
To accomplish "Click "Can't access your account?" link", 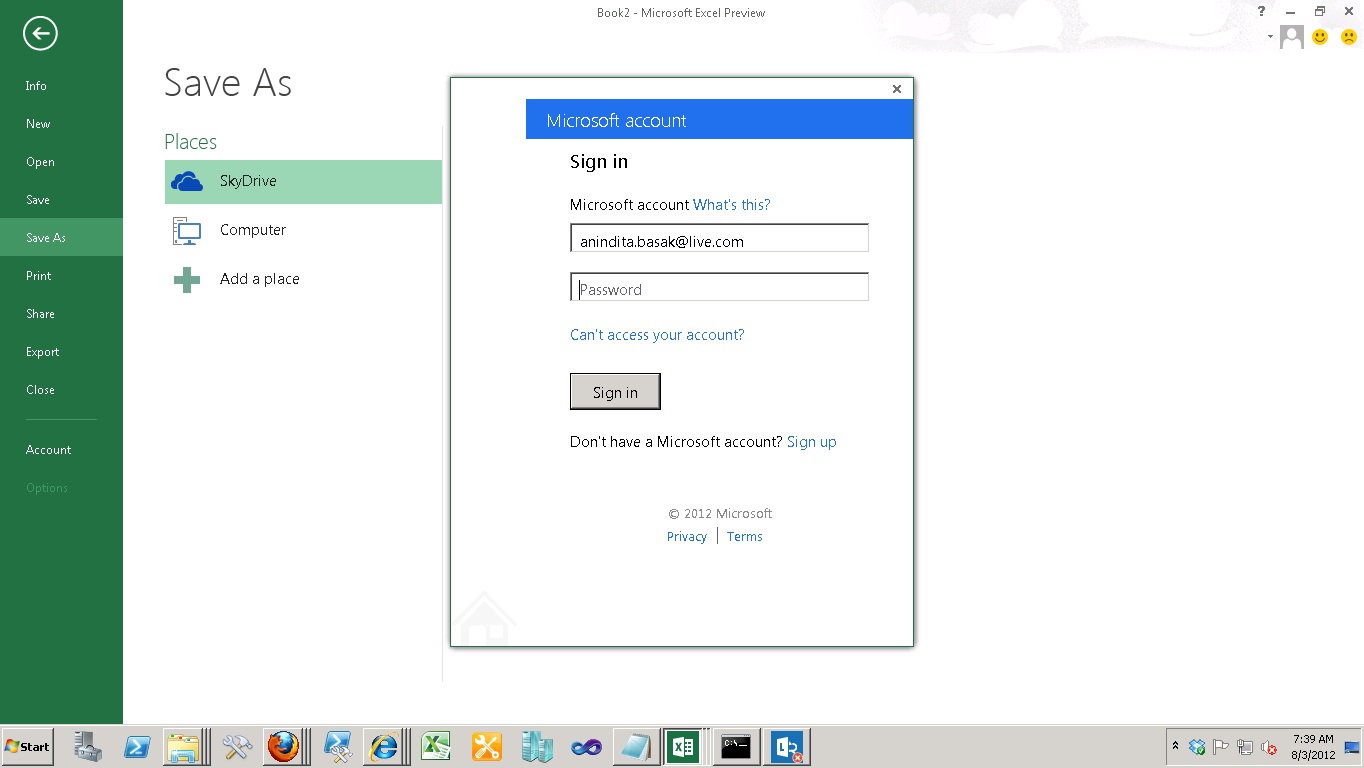I will (657, 335).
